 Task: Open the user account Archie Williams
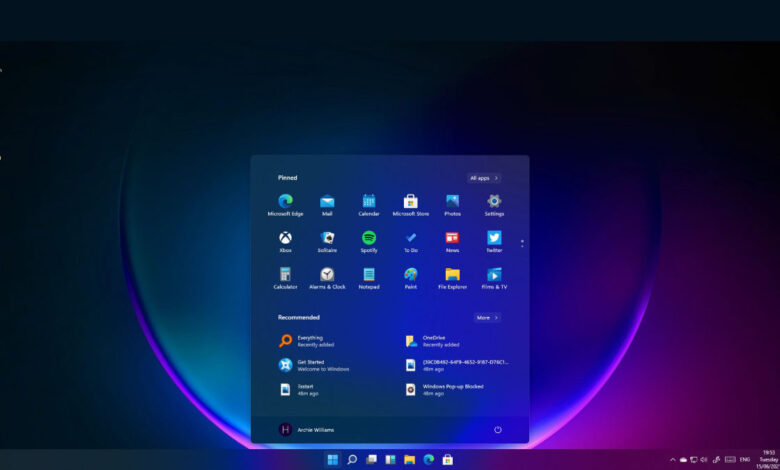pyautogui.click(x=306, y=430)
